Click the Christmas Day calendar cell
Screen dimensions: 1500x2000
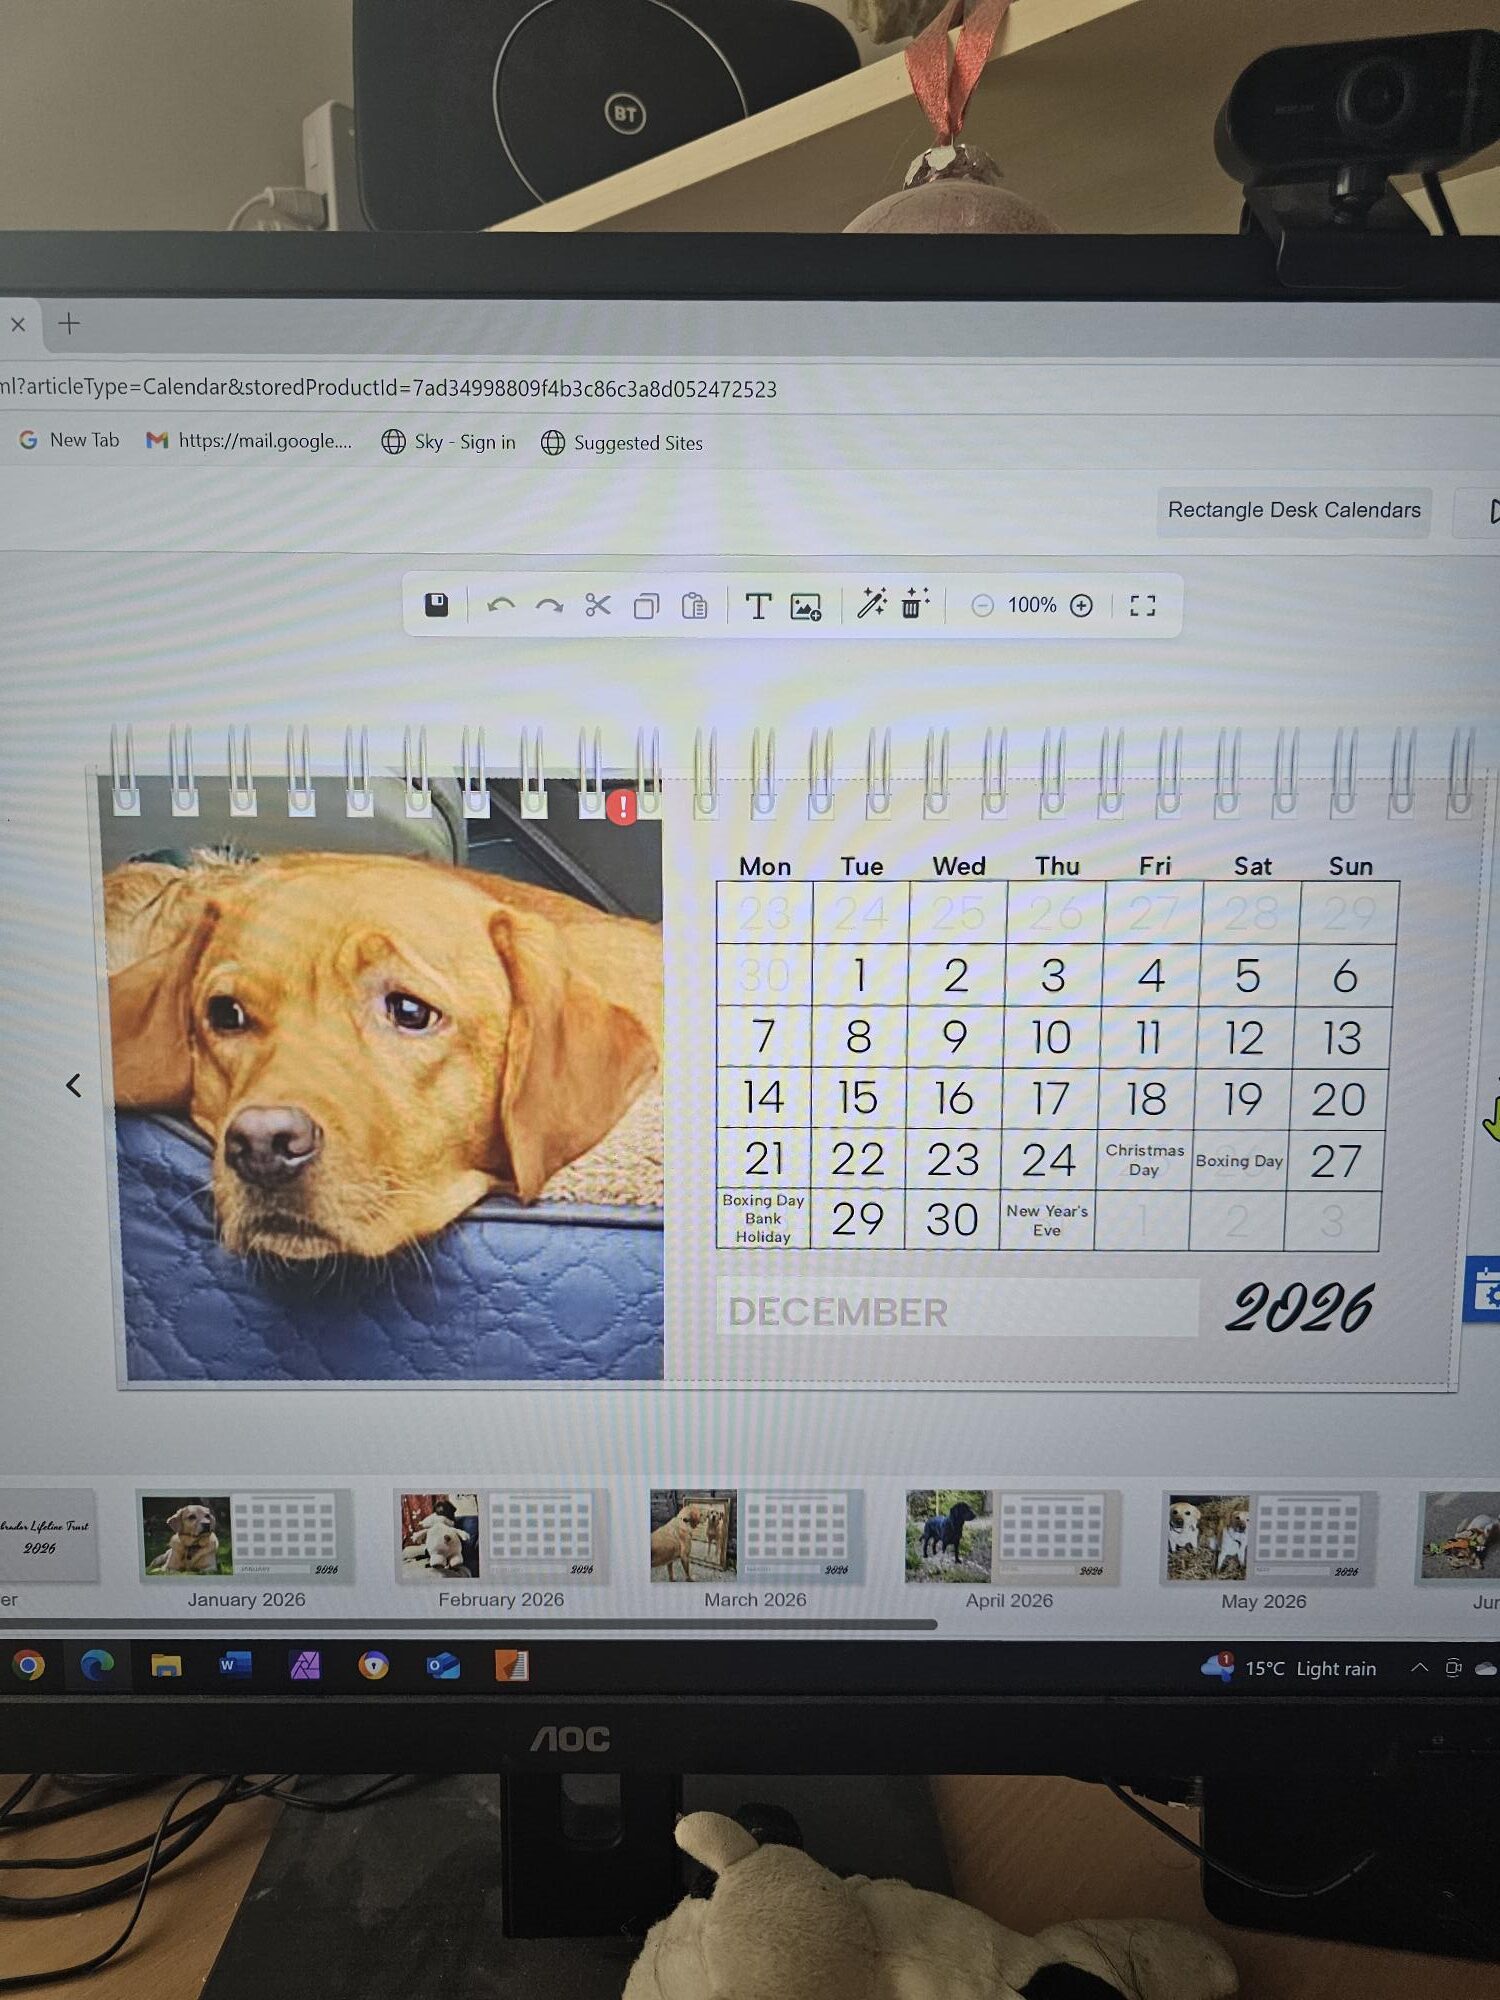coord(1144,1160)
